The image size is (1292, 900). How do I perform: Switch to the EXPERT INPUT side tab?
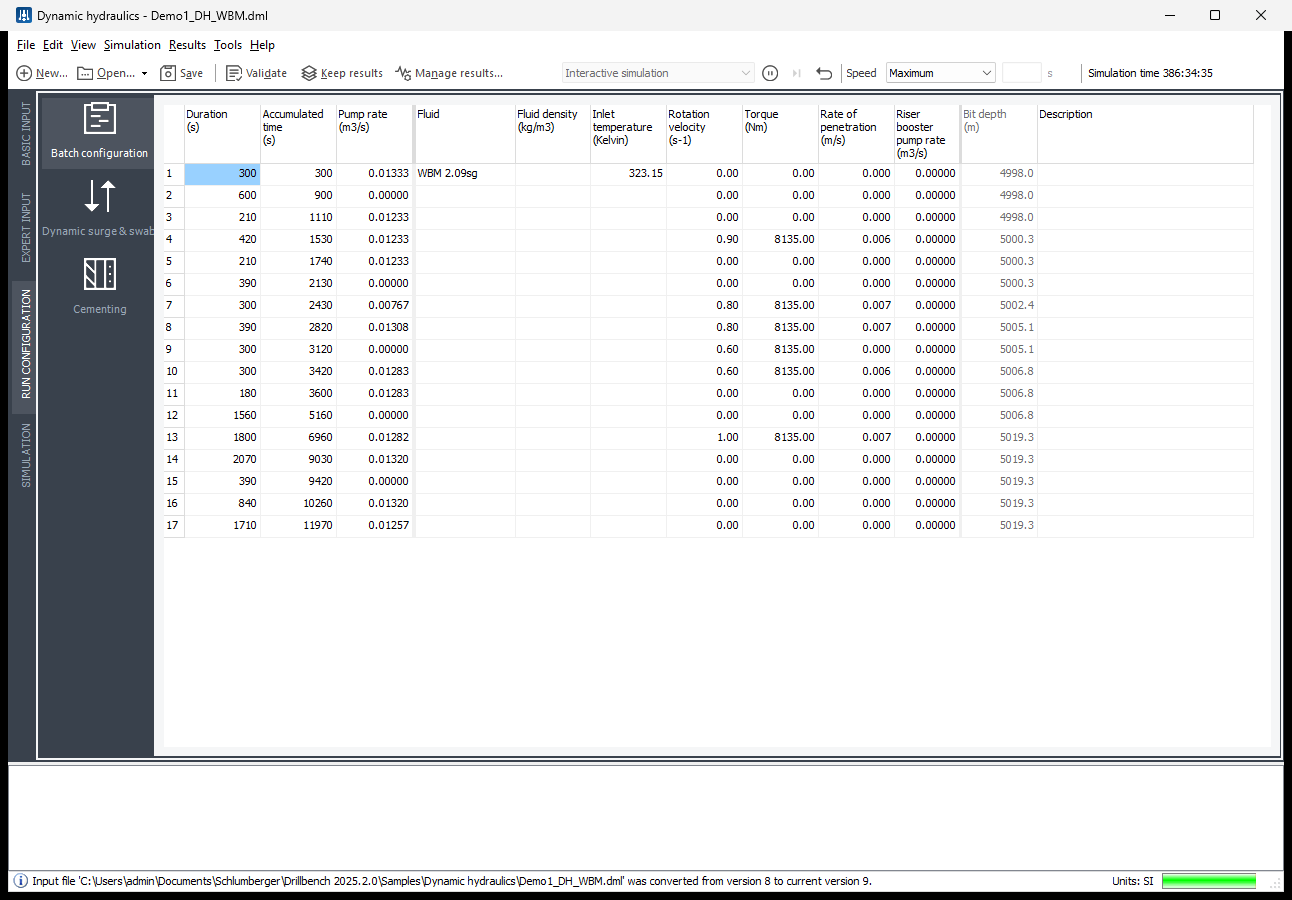(26, 228)
